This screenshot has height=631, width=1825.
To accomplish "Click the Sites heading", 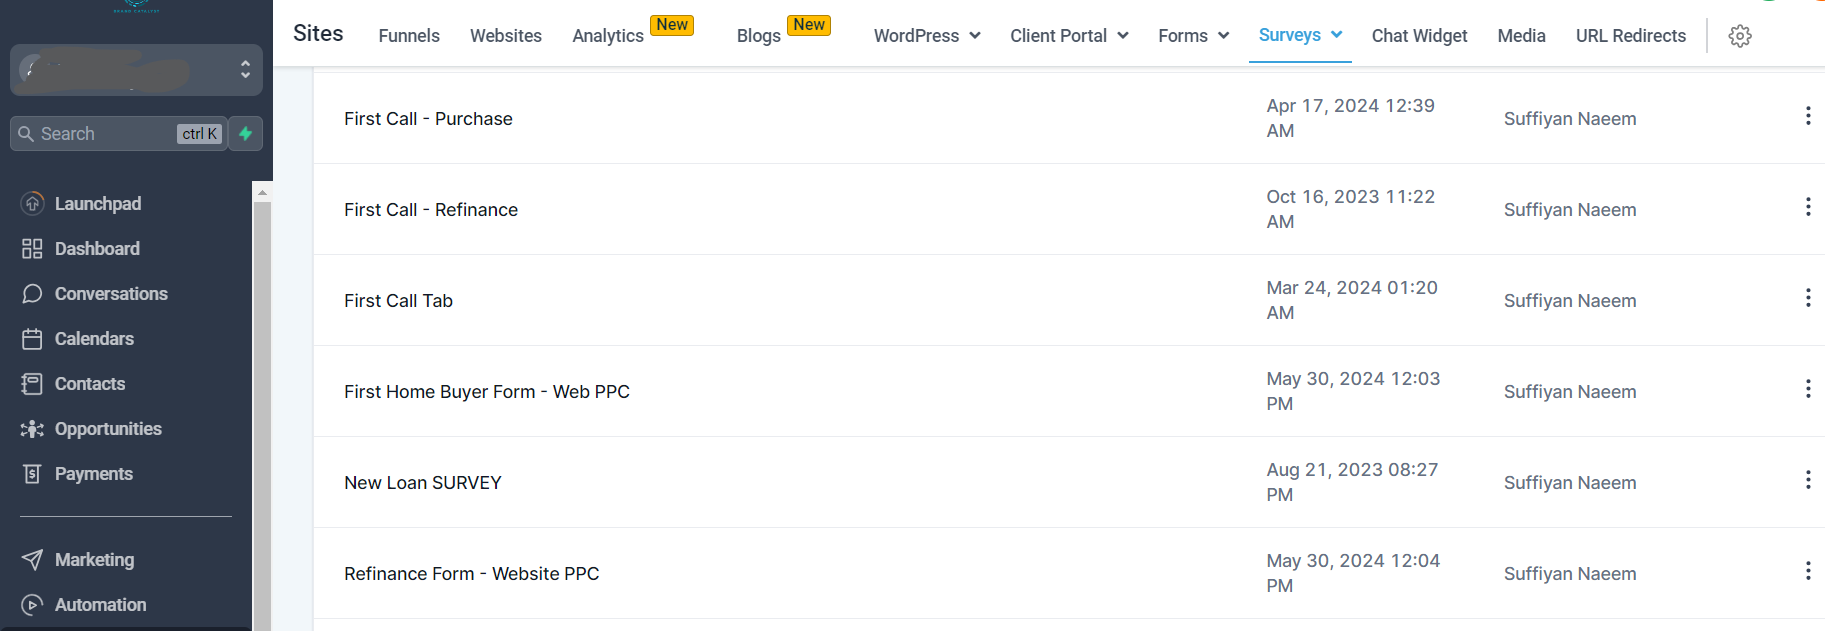I will [318, 33].
